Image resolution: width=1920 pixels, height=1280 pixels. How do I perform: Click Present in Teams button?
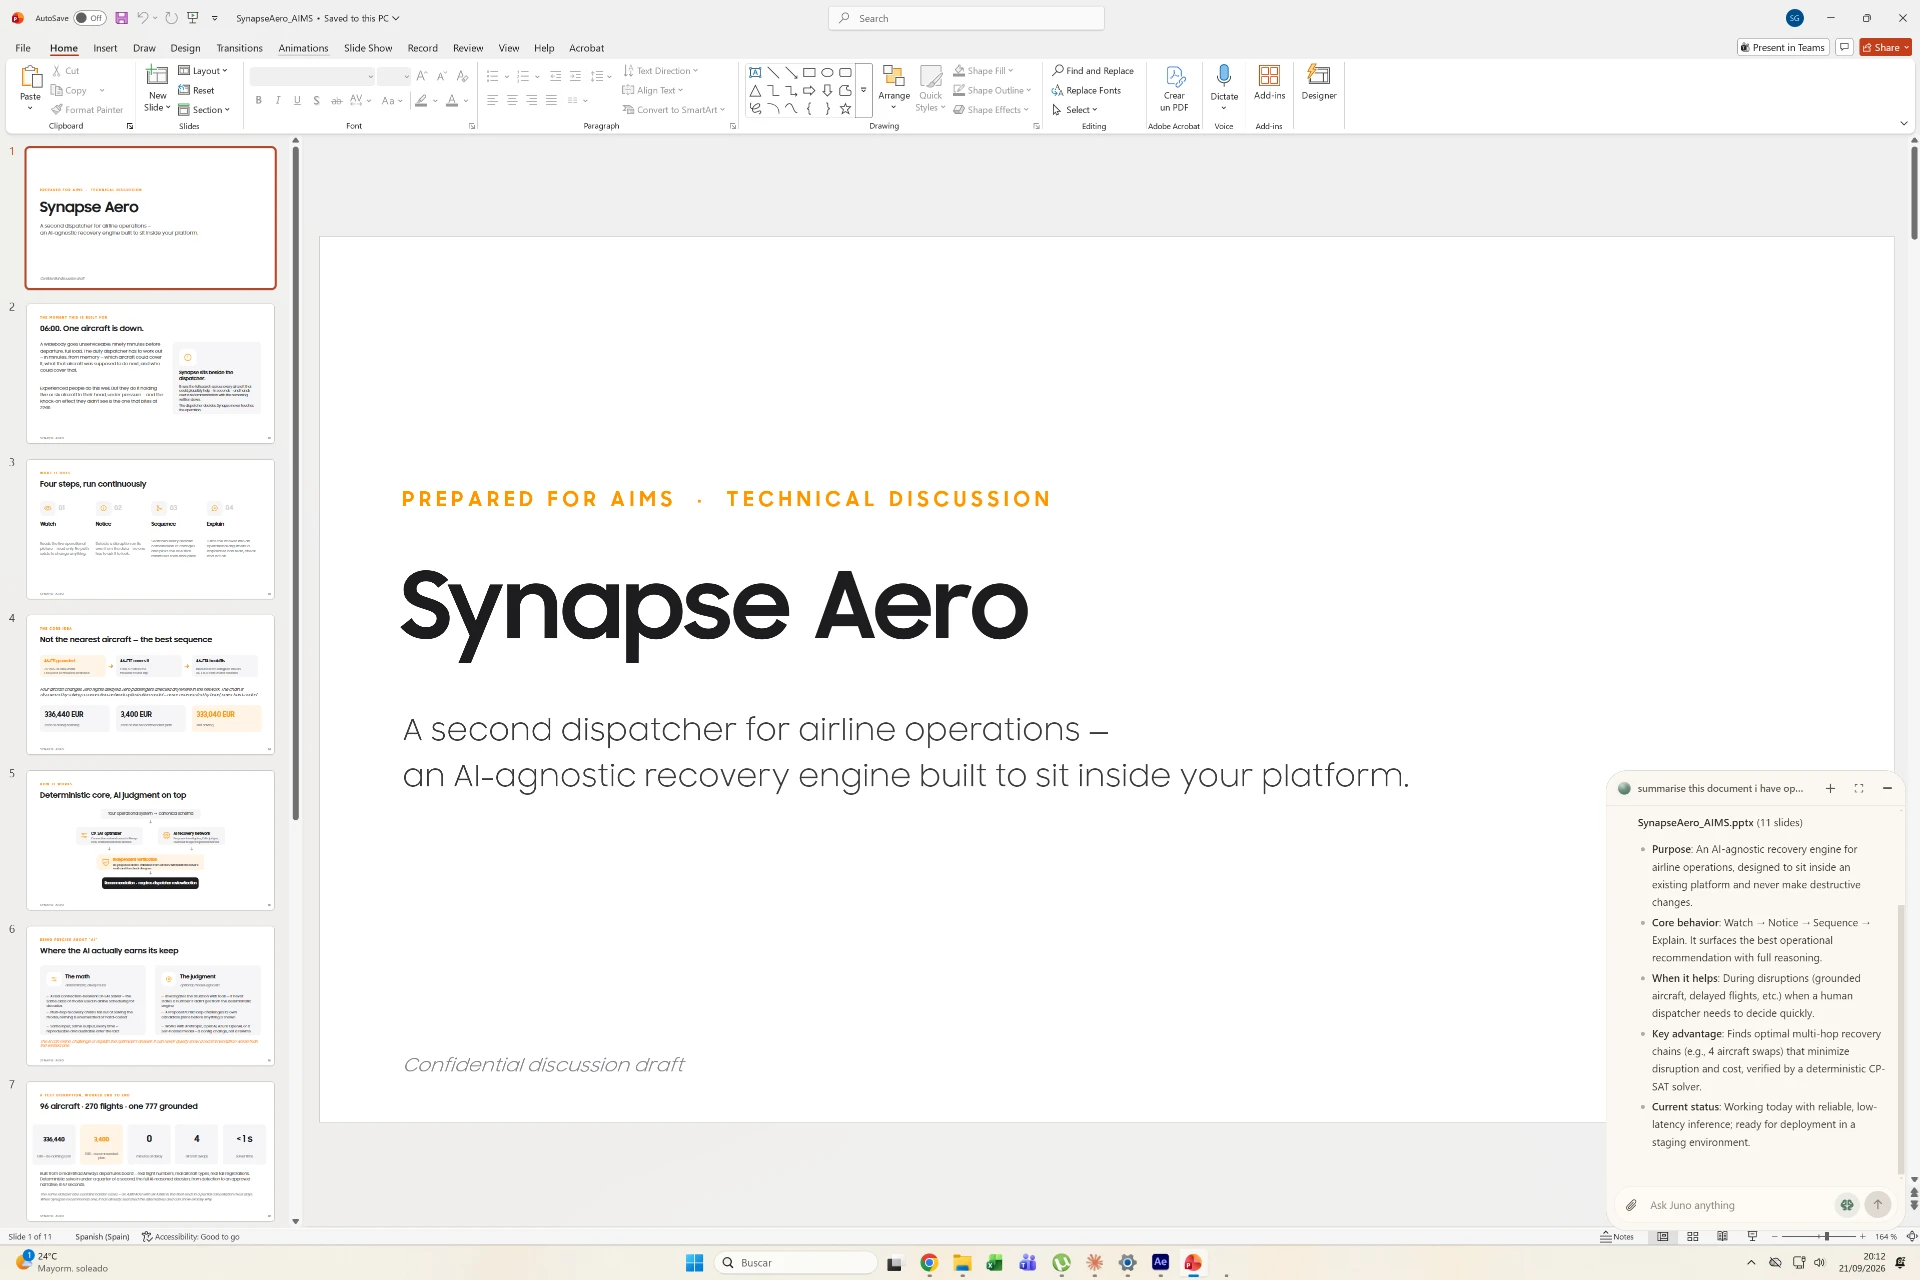[x=1783, y=47]
